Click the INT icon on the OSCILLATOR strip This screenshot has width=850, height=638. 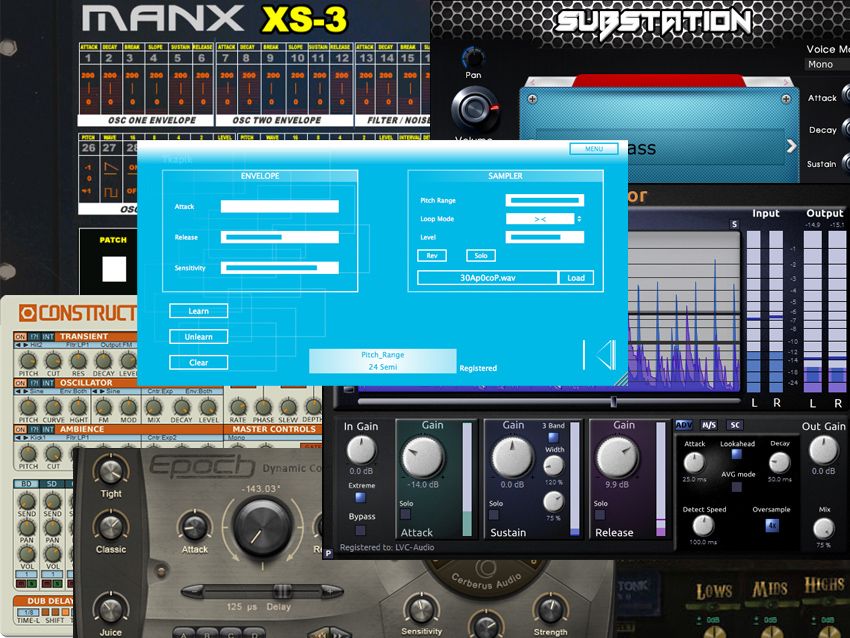pyautogui.click(x=47, y=384)
